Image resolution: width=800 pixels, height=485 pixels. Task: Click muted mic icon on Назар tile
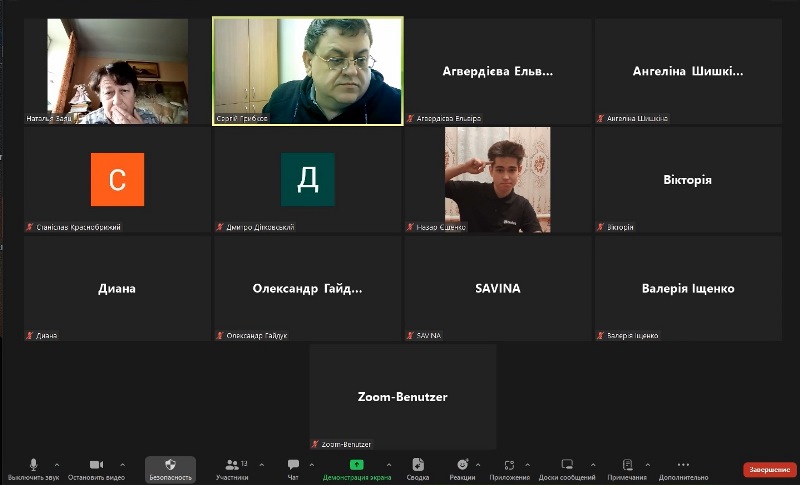click(410, 227)
